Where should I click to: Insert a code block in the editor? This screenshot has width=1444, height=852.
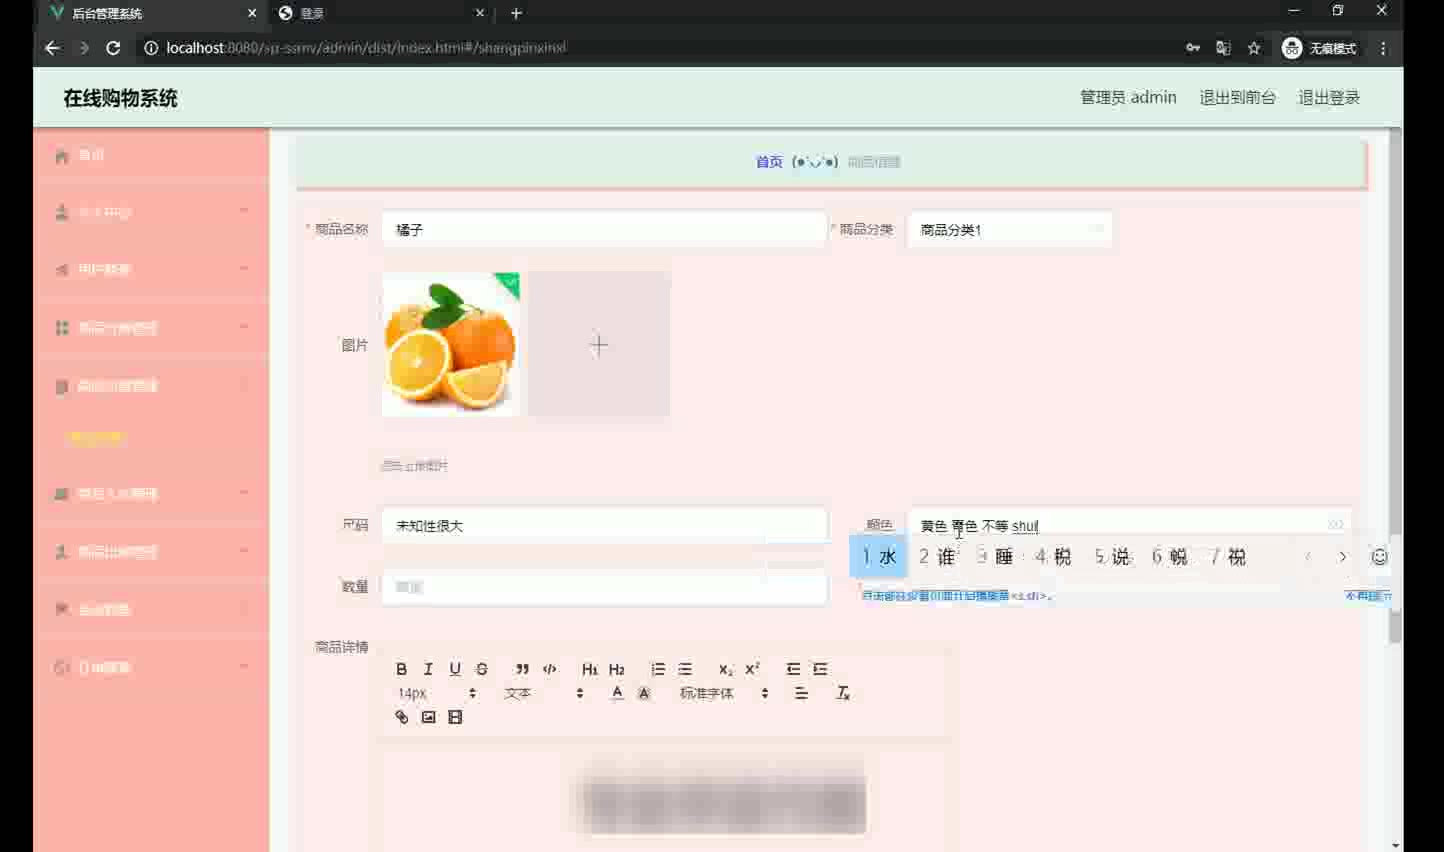[x=549, y=669]
